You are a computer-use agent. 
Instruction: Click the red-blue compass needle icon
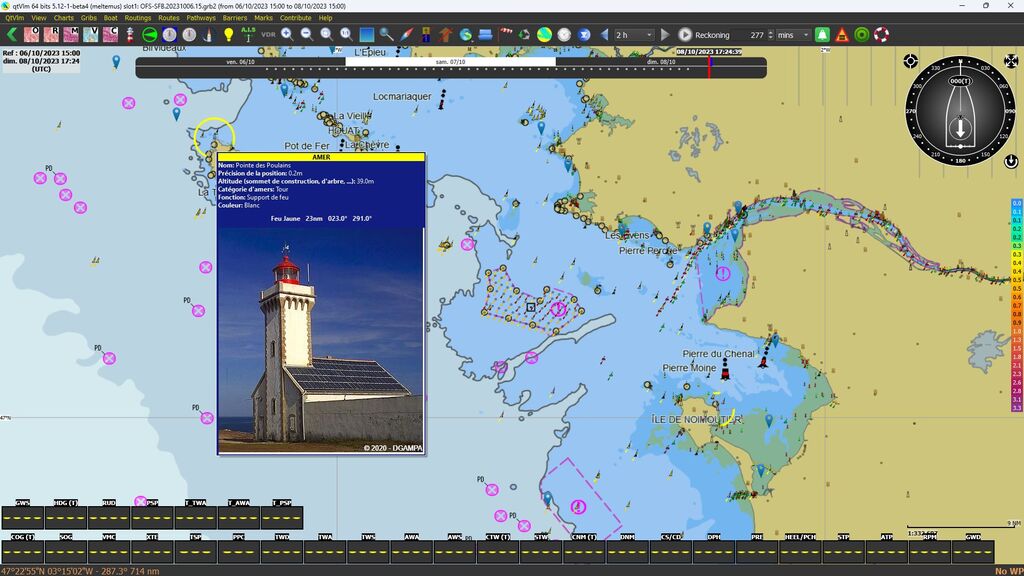(x=406, y=35)
